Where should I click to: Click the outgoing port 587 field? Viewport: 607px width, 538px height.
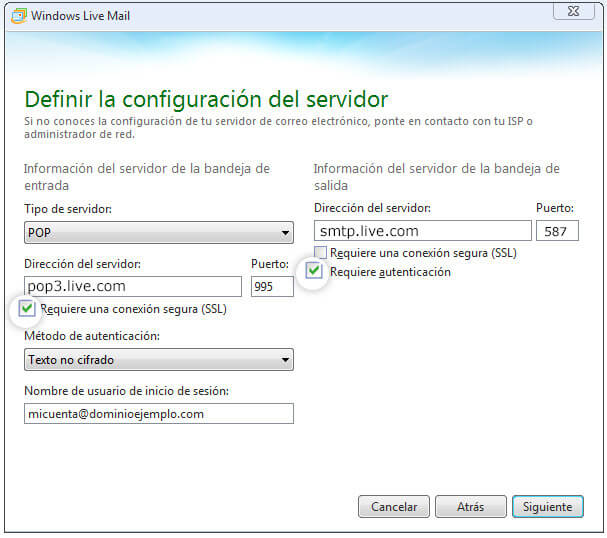(x=557, y=231)
